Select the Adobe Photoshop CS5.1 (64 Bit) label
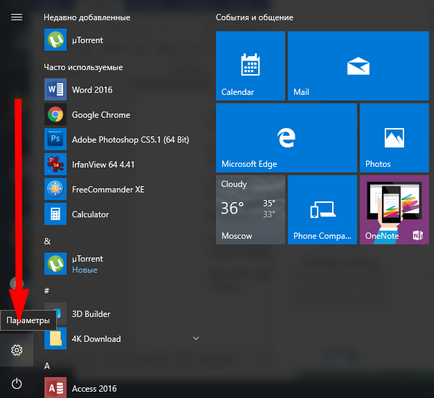This screenshot has width=434, height=398. tap(131, 140)
